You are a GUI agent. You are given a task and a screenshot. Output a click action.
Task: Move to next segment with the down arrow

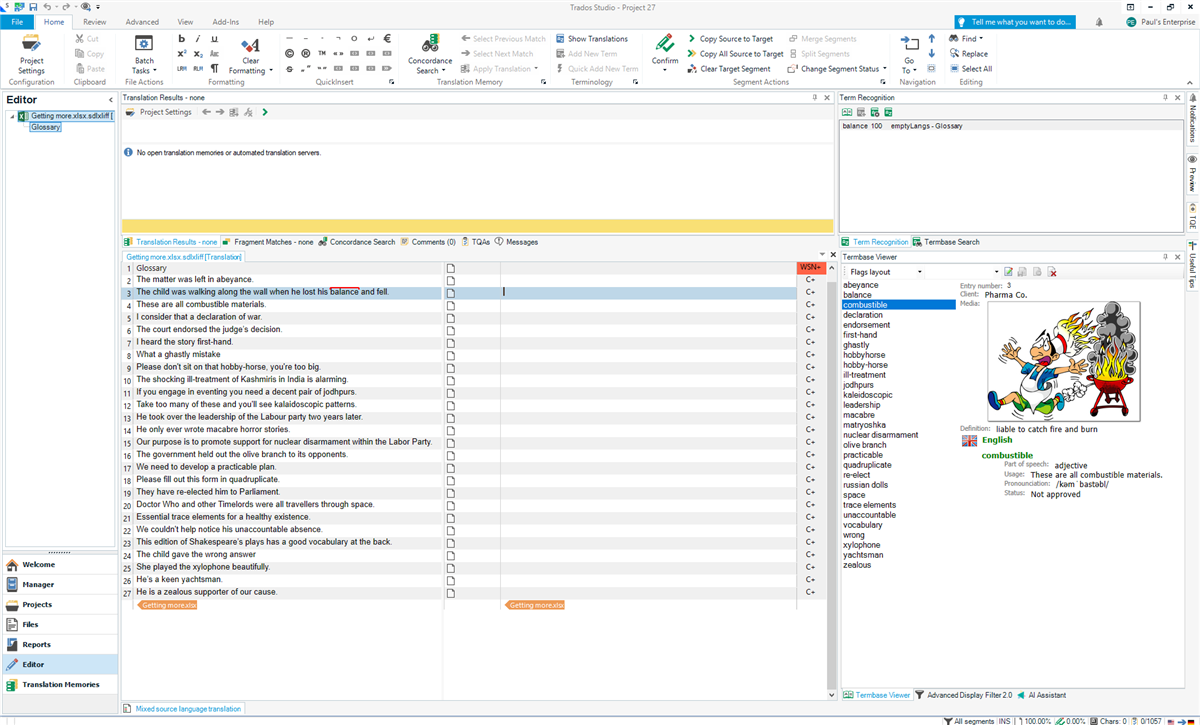(932, 54)
